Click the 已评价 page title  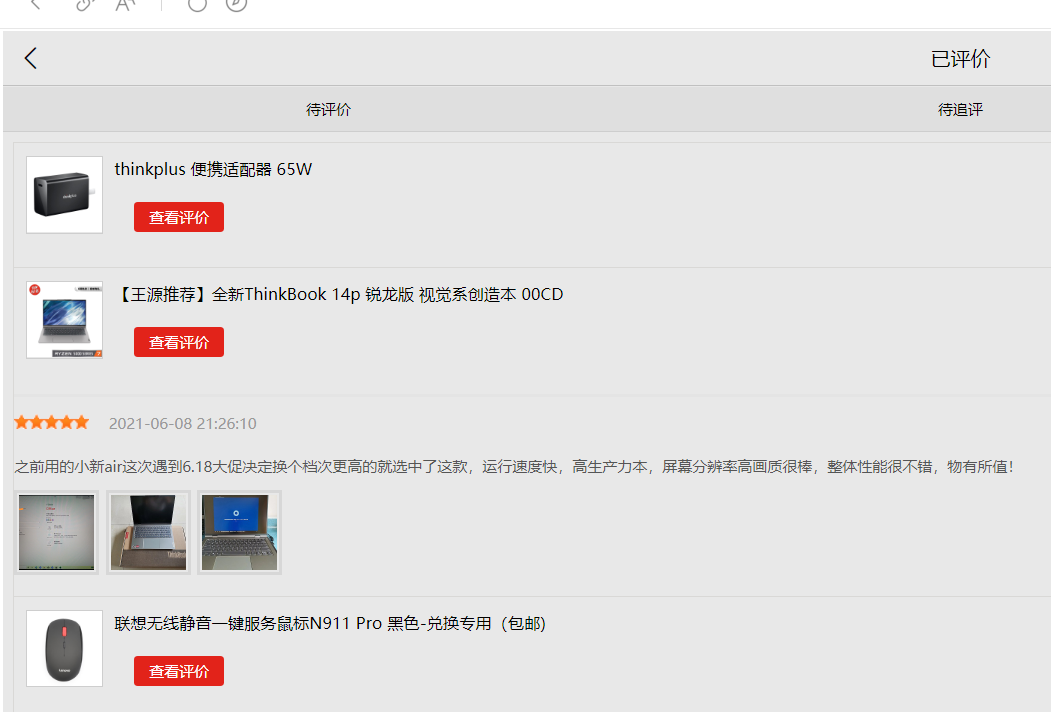960,59
